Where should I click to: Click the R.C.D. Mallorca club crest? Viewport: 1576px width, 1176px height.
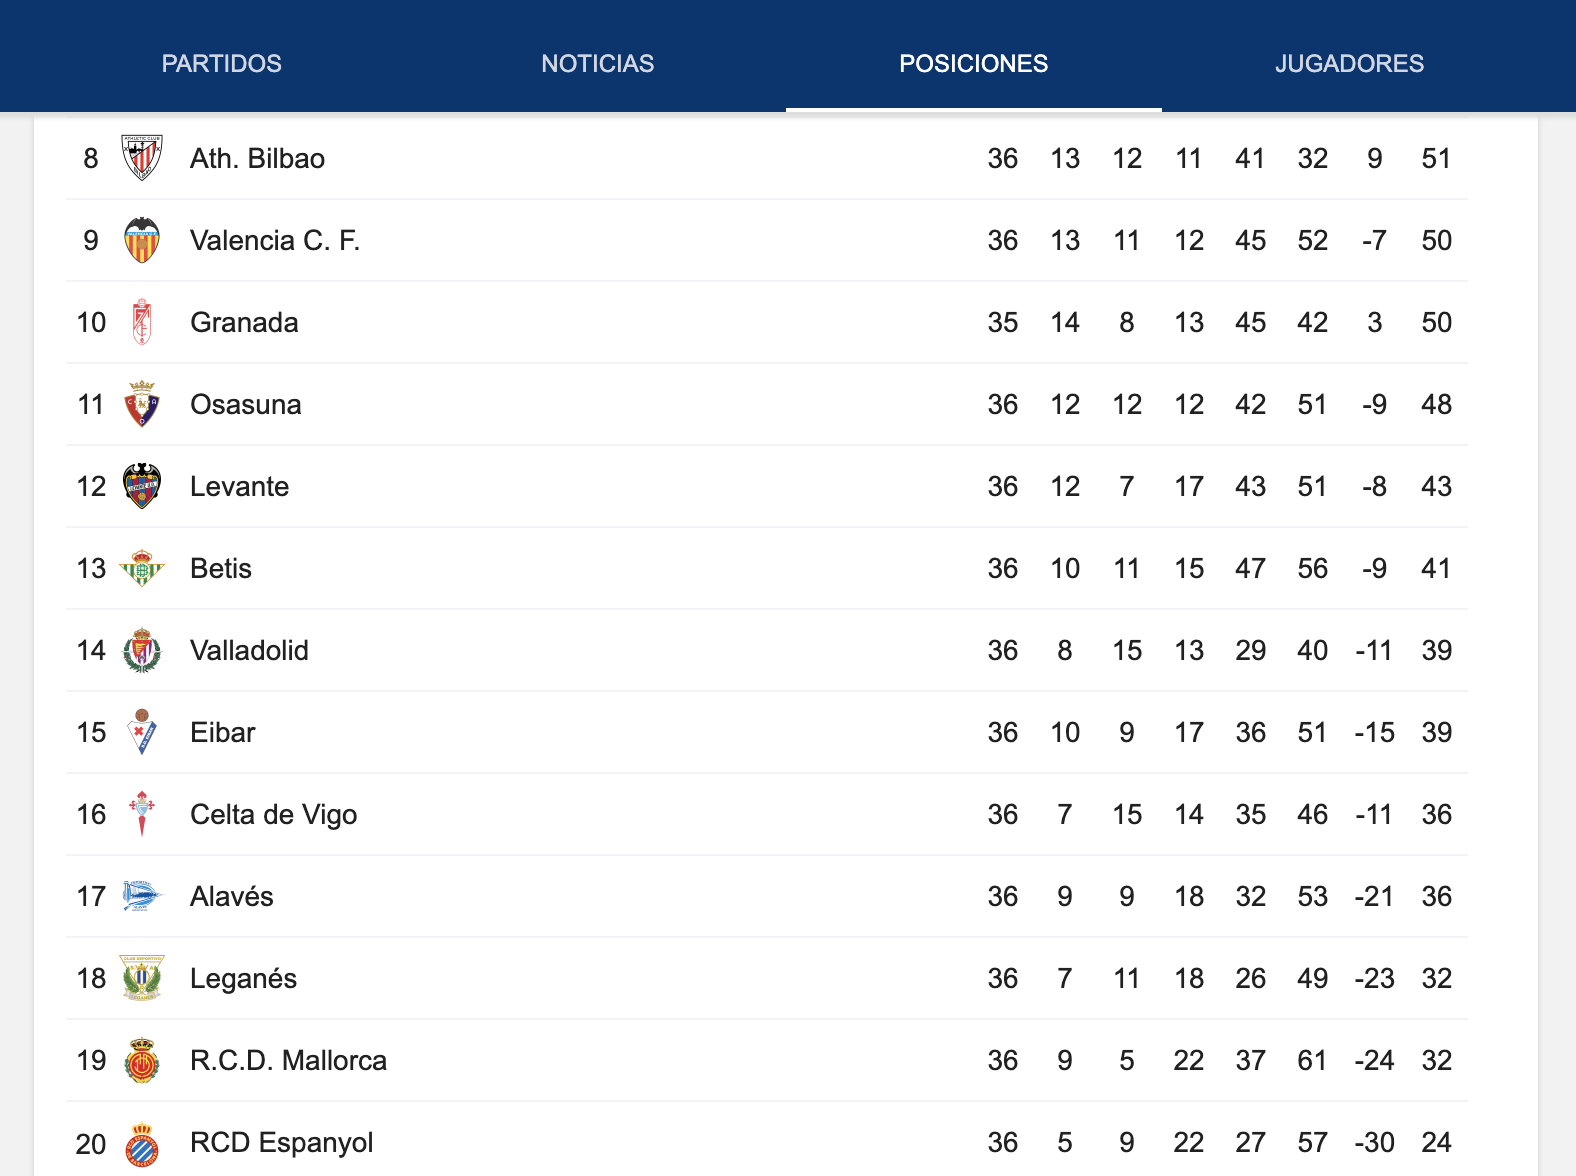coord(141,1059)
